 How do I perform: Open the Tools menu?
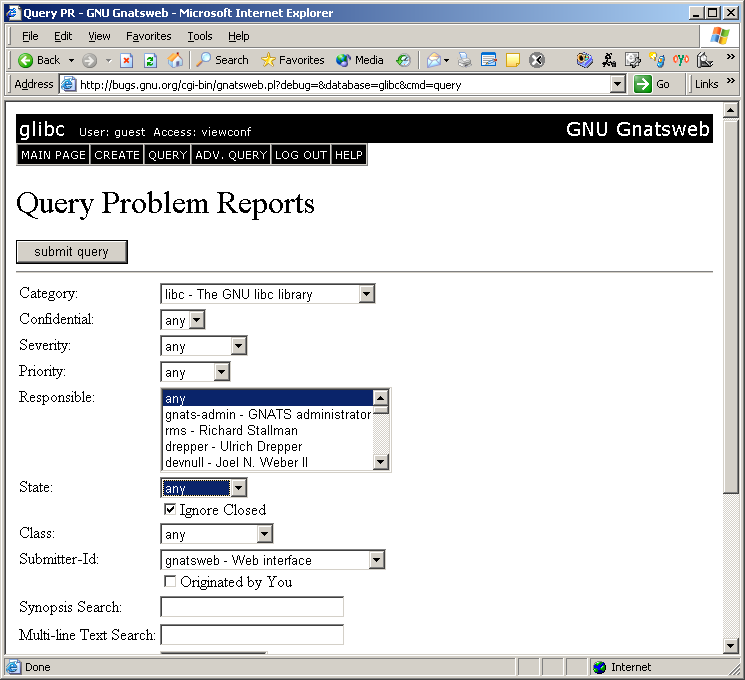point(200,36)
